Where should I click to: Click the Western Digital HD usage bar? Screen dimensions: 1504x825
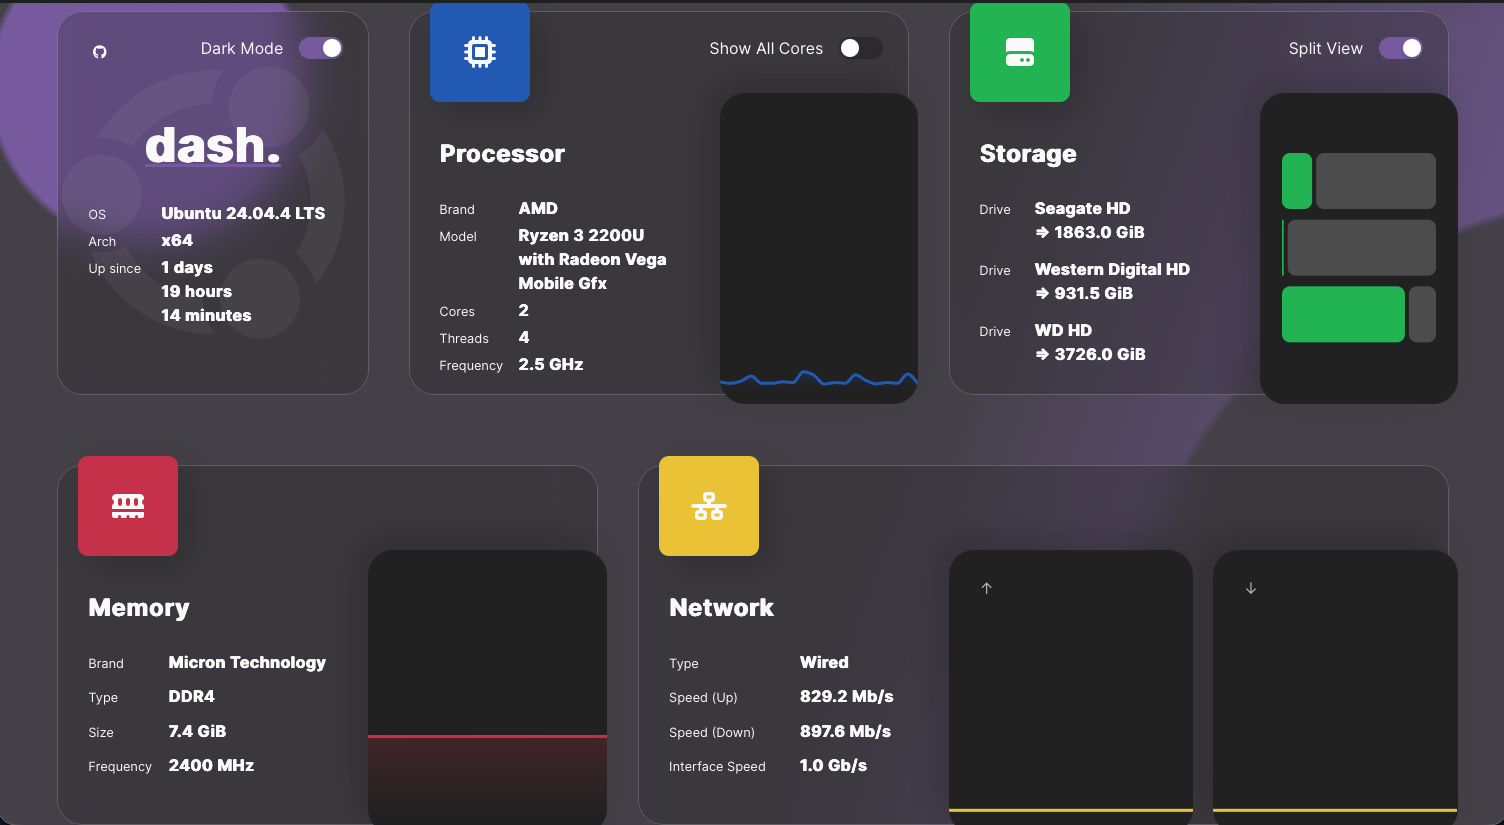[1359, 248]
